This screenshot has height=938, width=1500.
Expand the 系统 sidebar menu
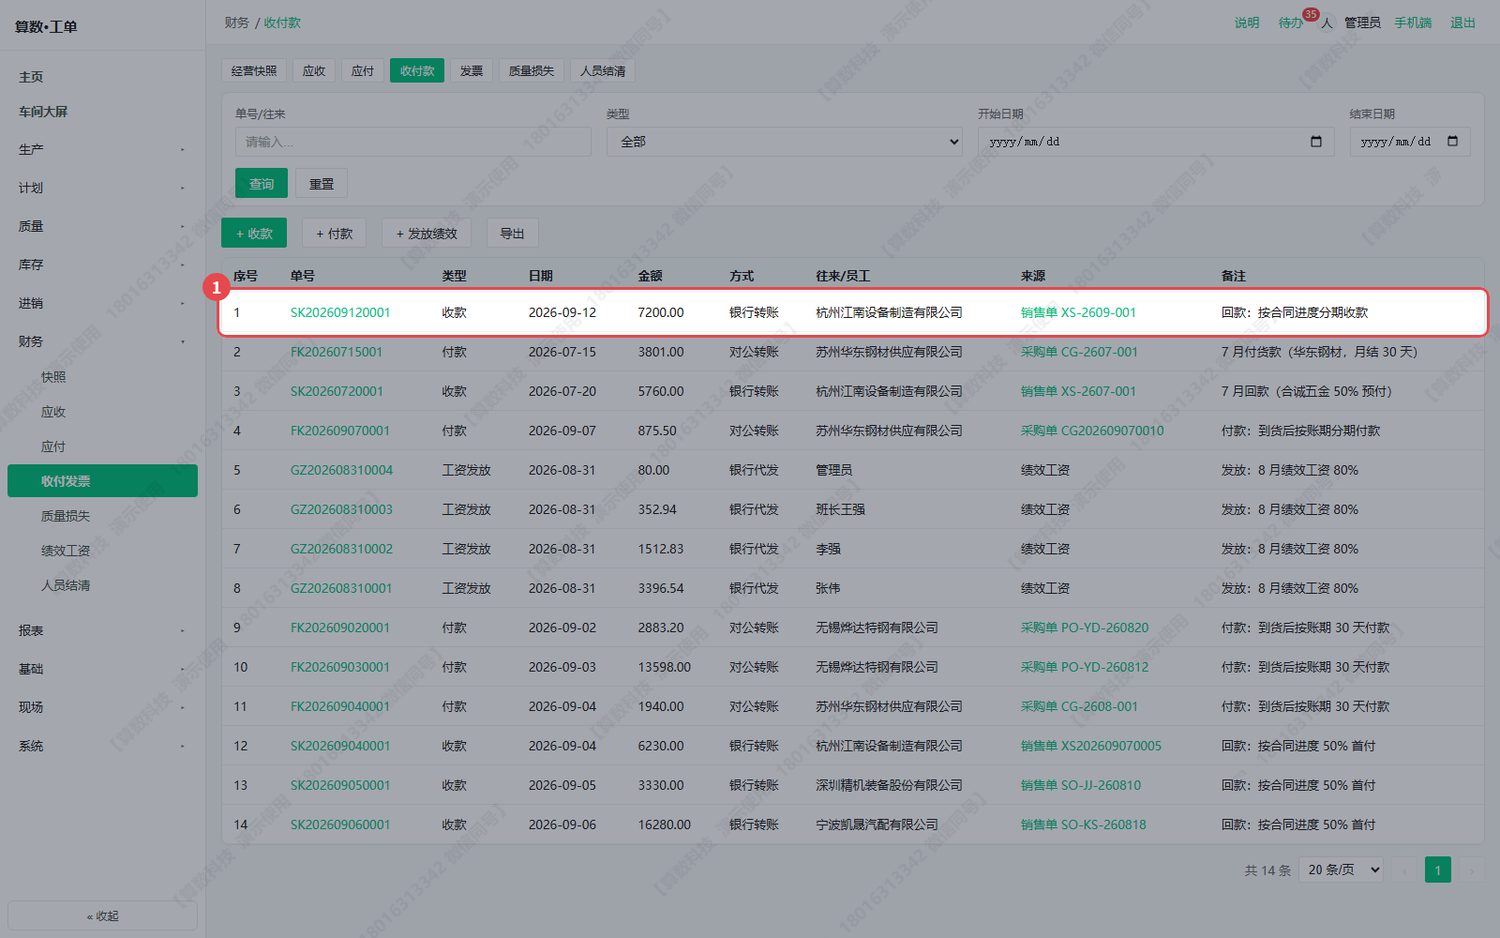tap(102, 746)
